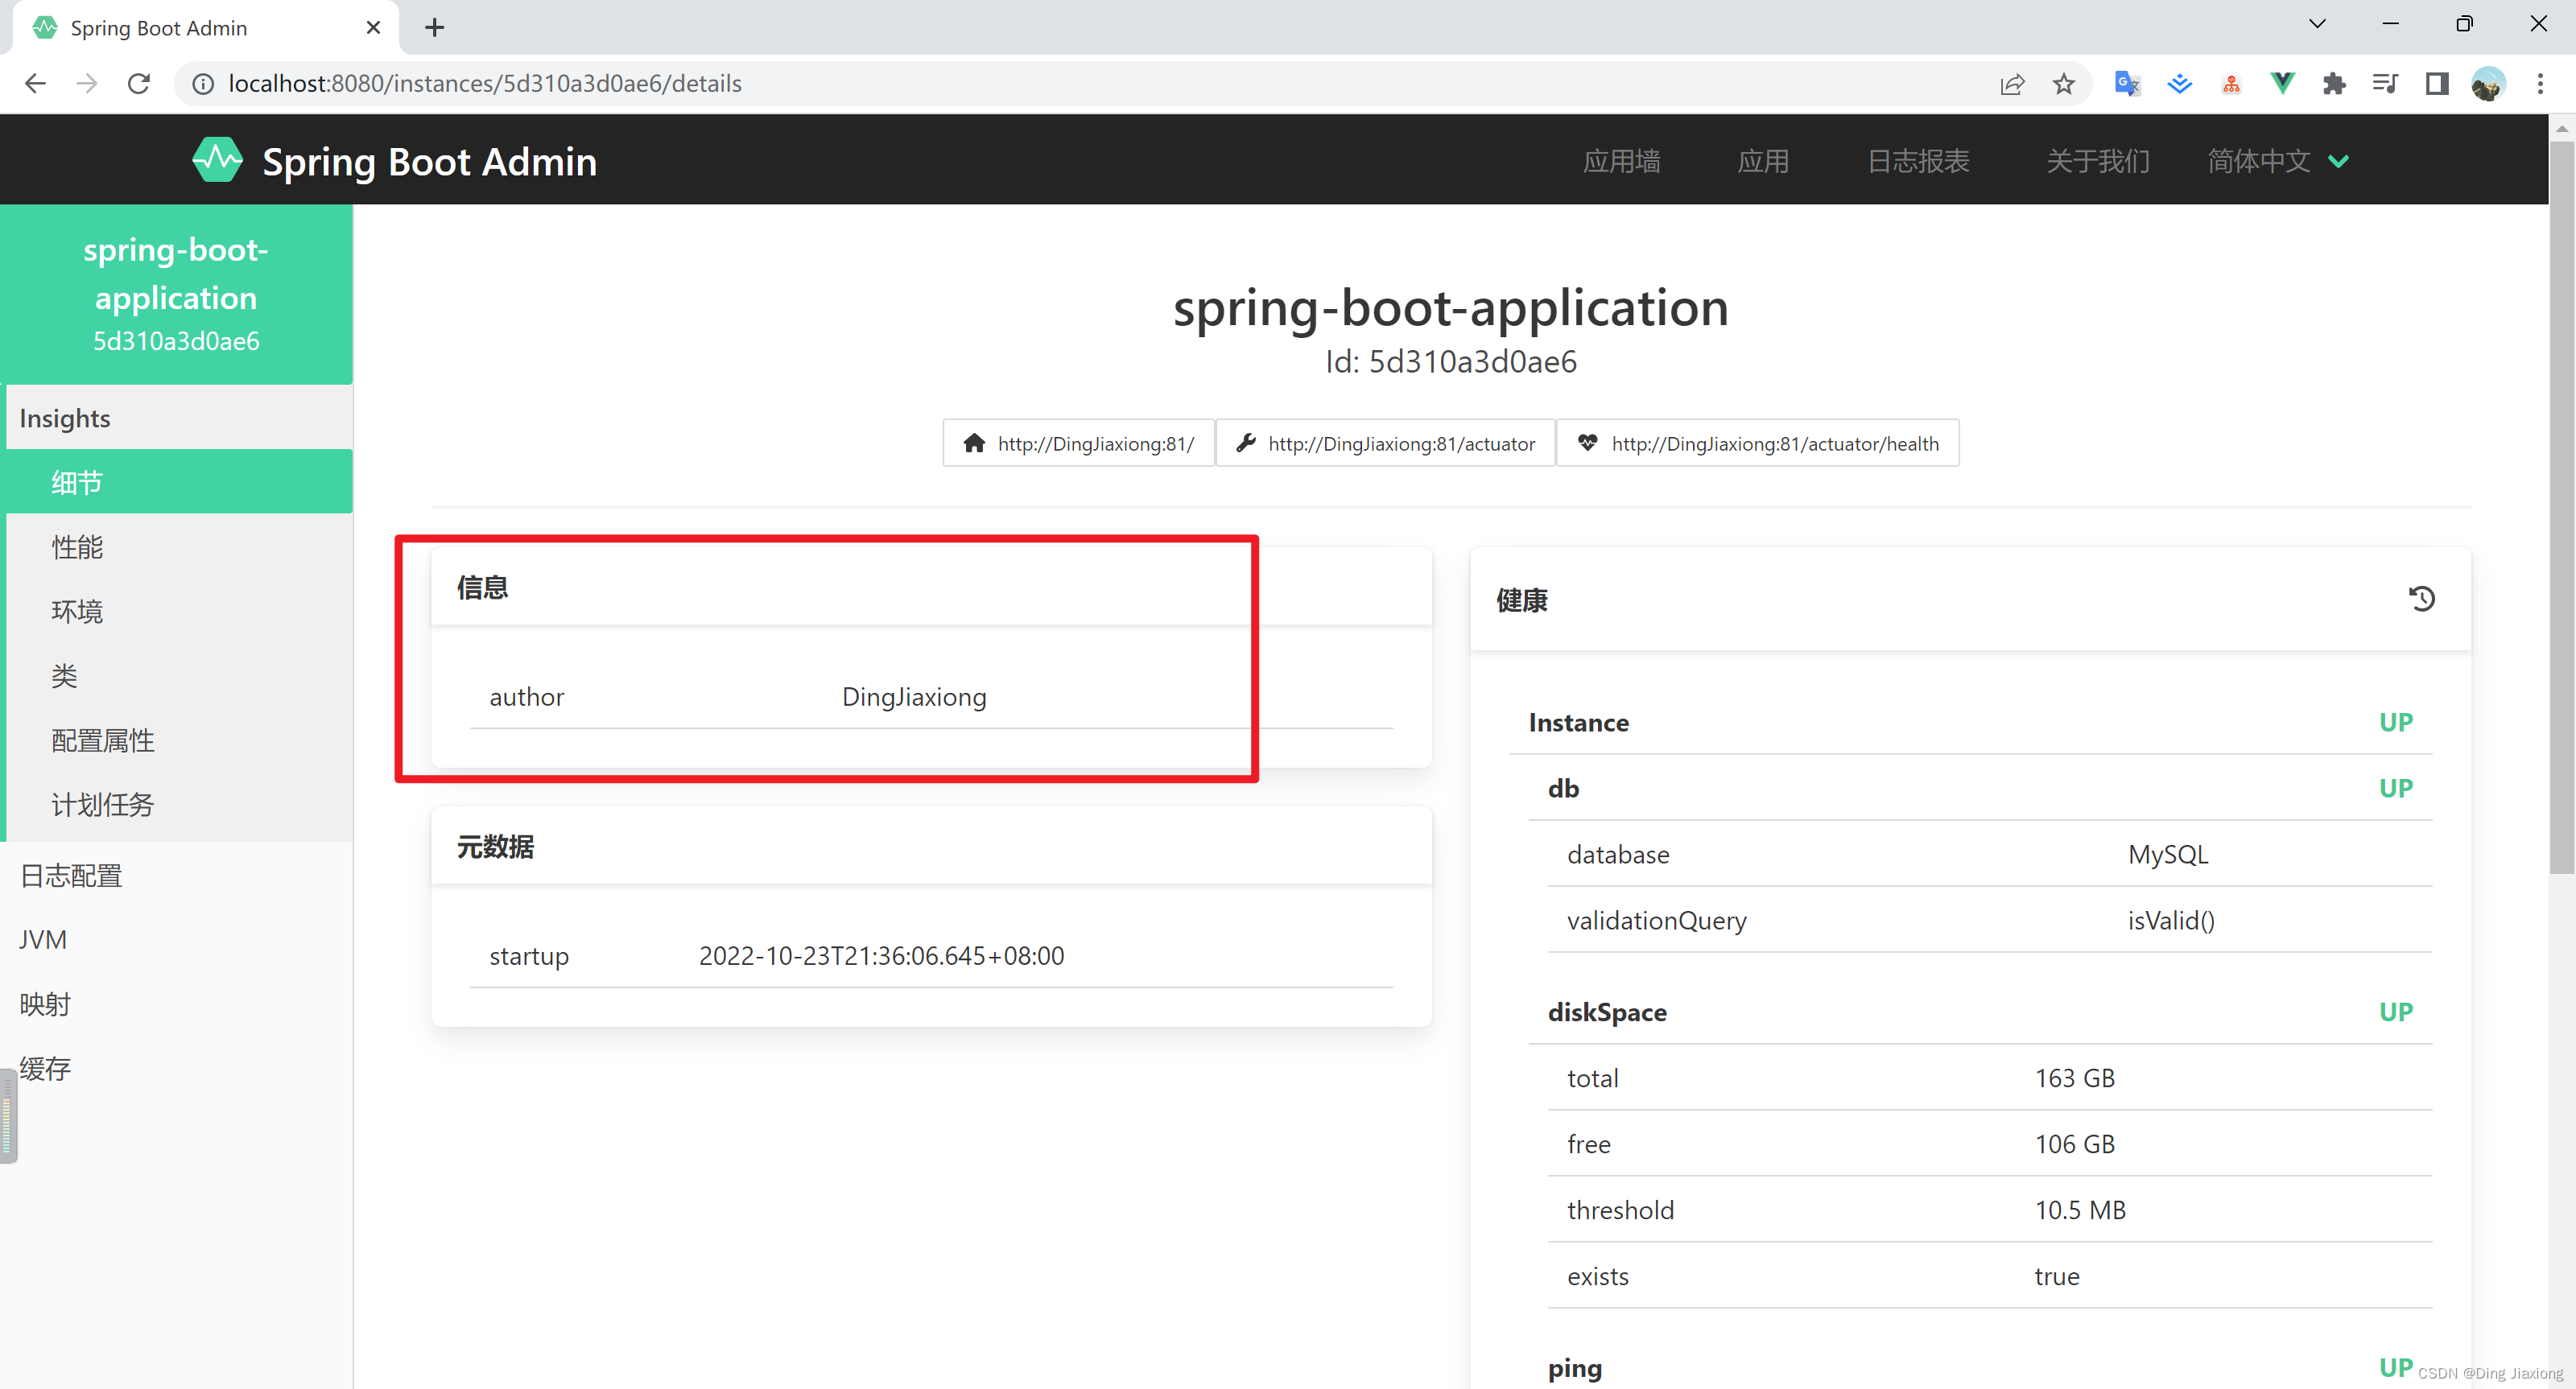The image size is (2576, 1389).
Task: Open 日志配置 in the sidebar
Action: pos(176,876)
